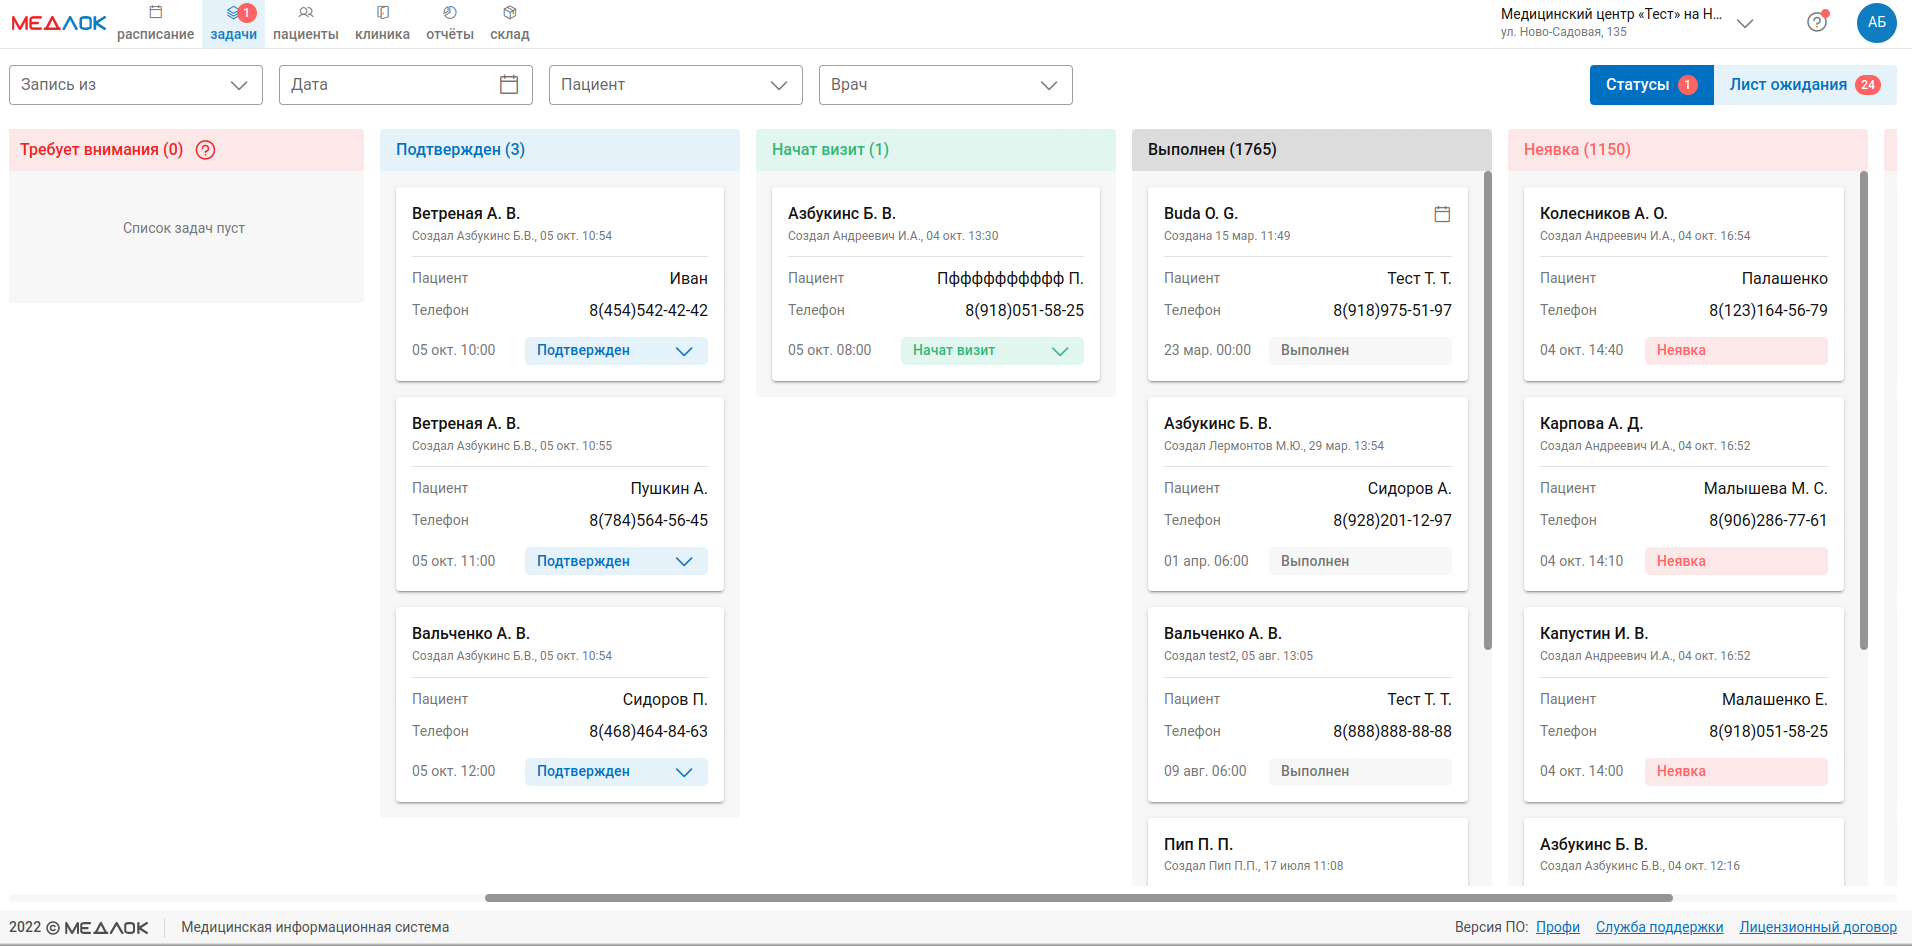
Task: Open the Начат визит status dropdown for Азбукинс
Action: click(x=992, y=351)
